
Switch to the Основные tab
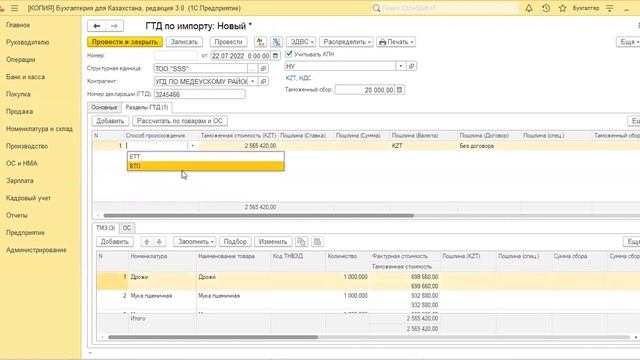104,107
